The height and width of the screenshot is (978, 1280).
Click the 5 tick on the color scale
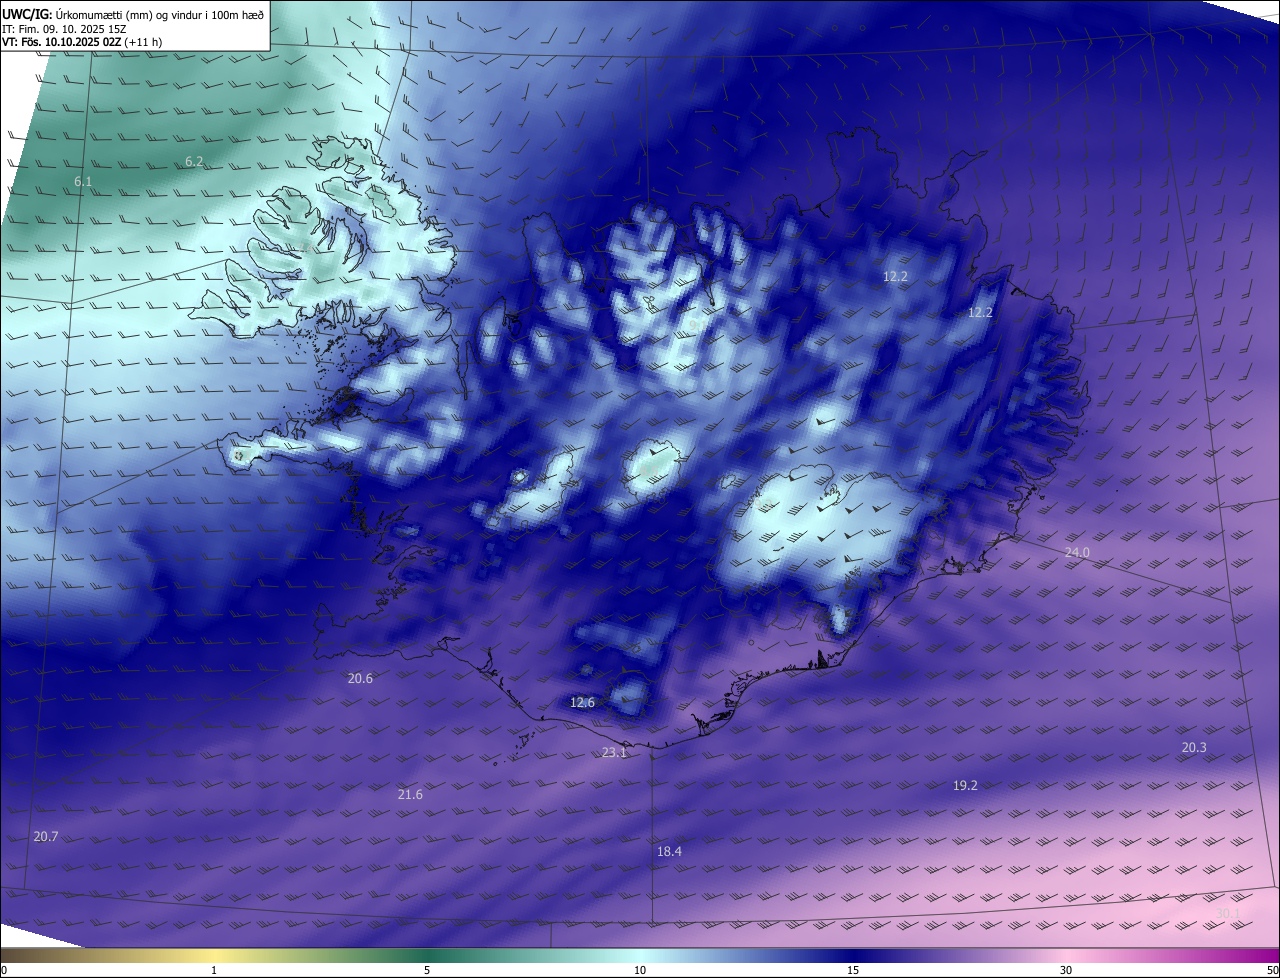pos(427,970)
